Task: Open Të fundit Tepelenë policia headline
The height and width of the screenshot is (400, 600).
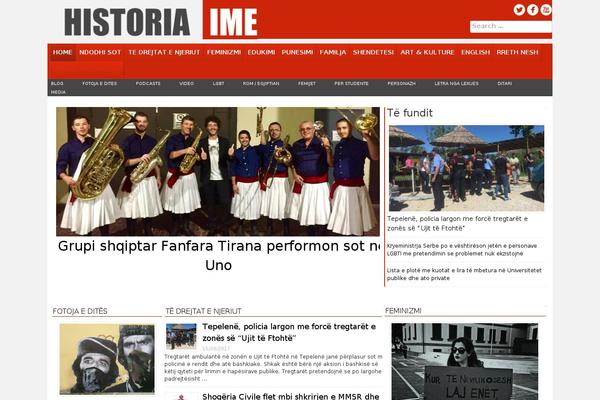Action: tap(457, 224)
